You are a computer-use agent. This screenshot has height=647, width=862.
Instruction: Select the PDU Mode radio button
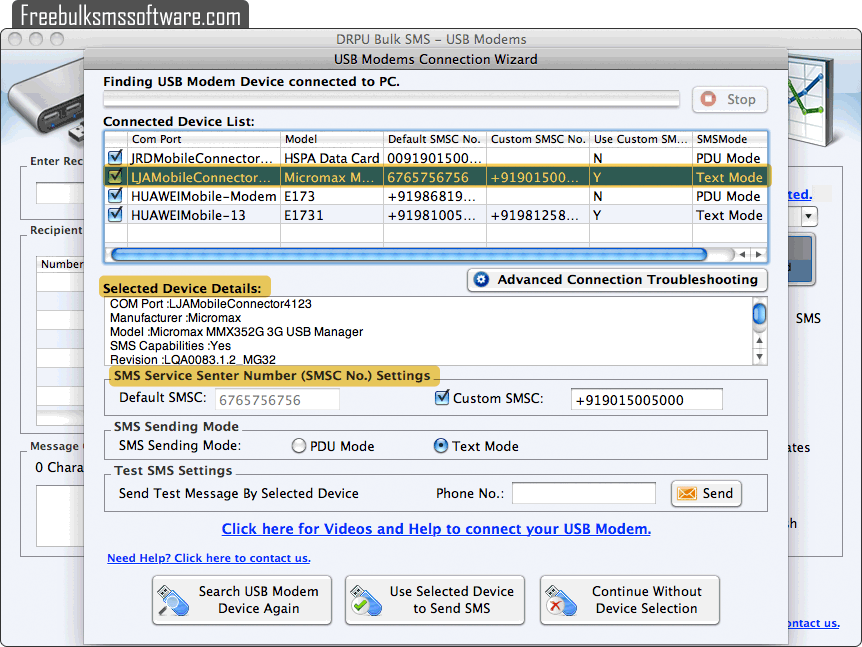click(299, 446)
